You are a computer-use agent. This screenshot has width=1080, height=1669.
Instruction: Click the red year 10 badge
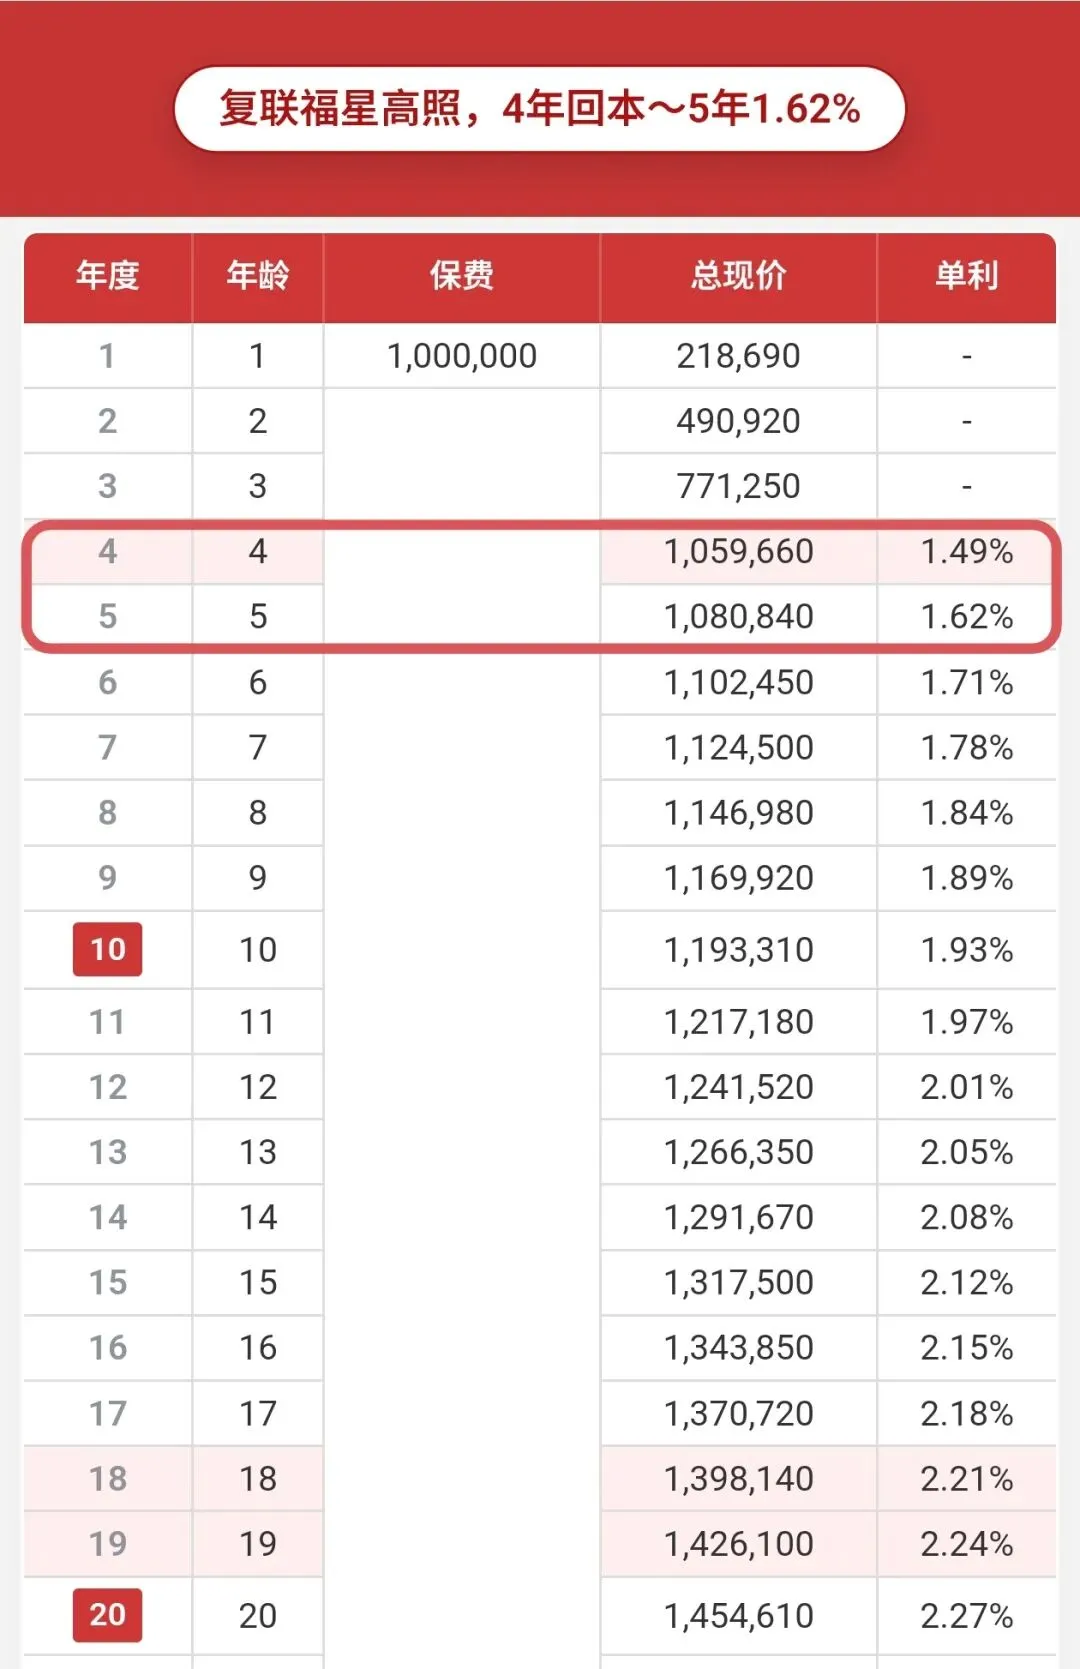click(x=108, y=949)
